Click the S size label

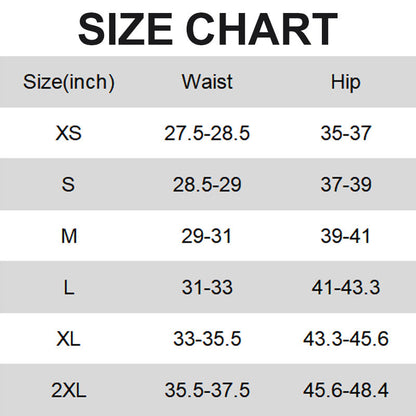[68, 184]
